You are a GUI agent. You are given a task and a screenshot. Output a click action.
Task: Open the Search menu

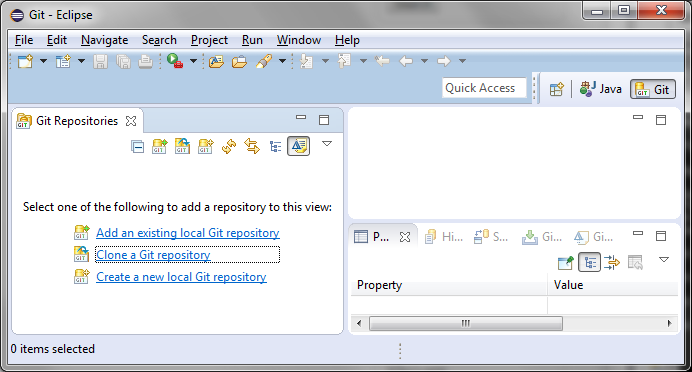[x=159, y=40]
